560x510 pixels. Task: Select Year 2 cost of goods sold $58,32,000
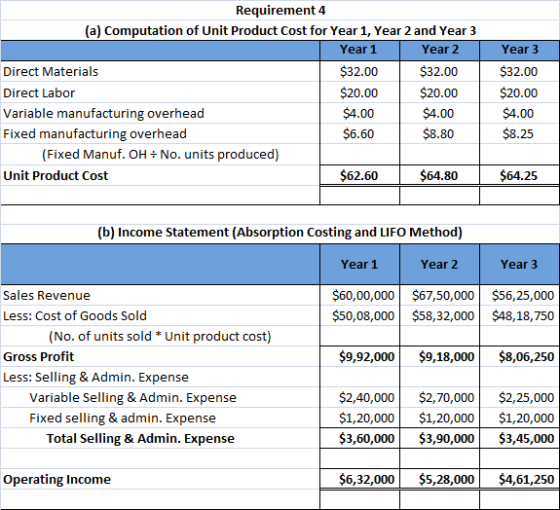tap(443, 316)
